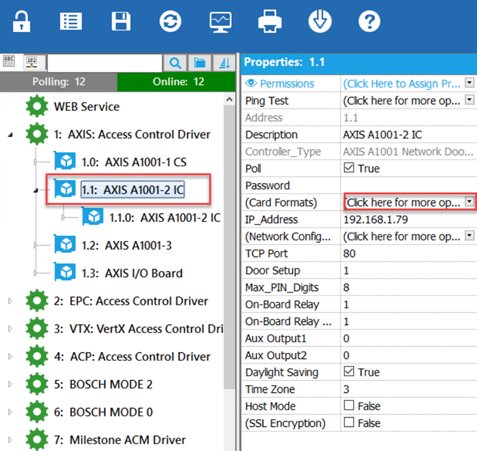Click the Description value AXIS A1001-2 IC
The width and height of the screenshot is (477, 451).
coord(382,135)
